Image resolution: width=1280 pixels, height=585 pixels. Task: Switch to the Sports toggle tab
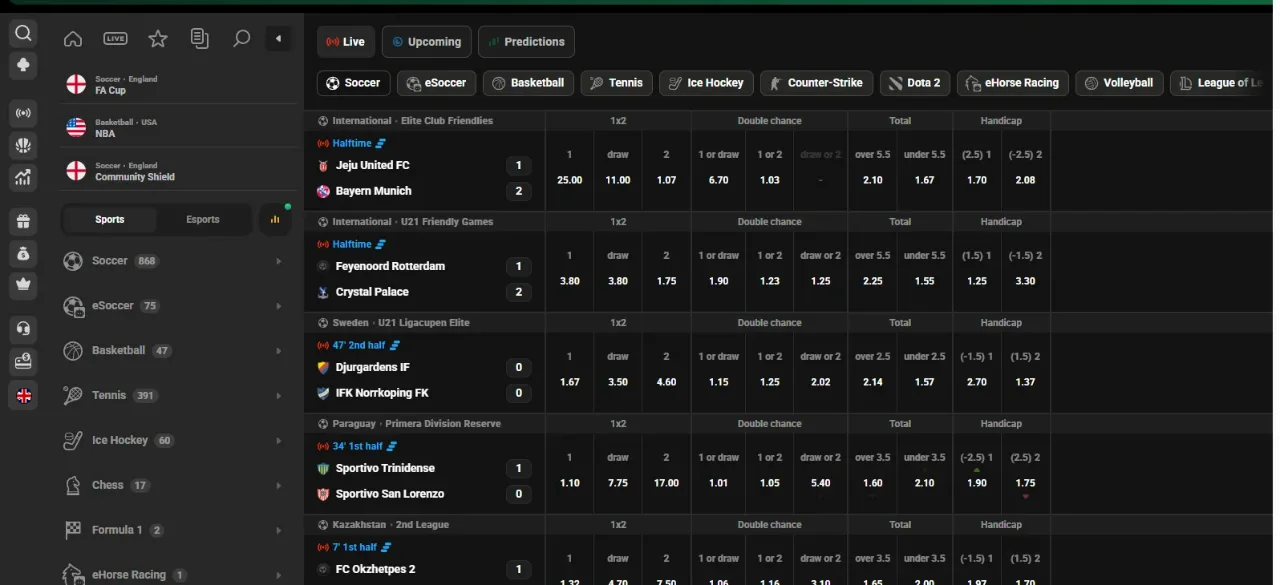tap(110, 220)
